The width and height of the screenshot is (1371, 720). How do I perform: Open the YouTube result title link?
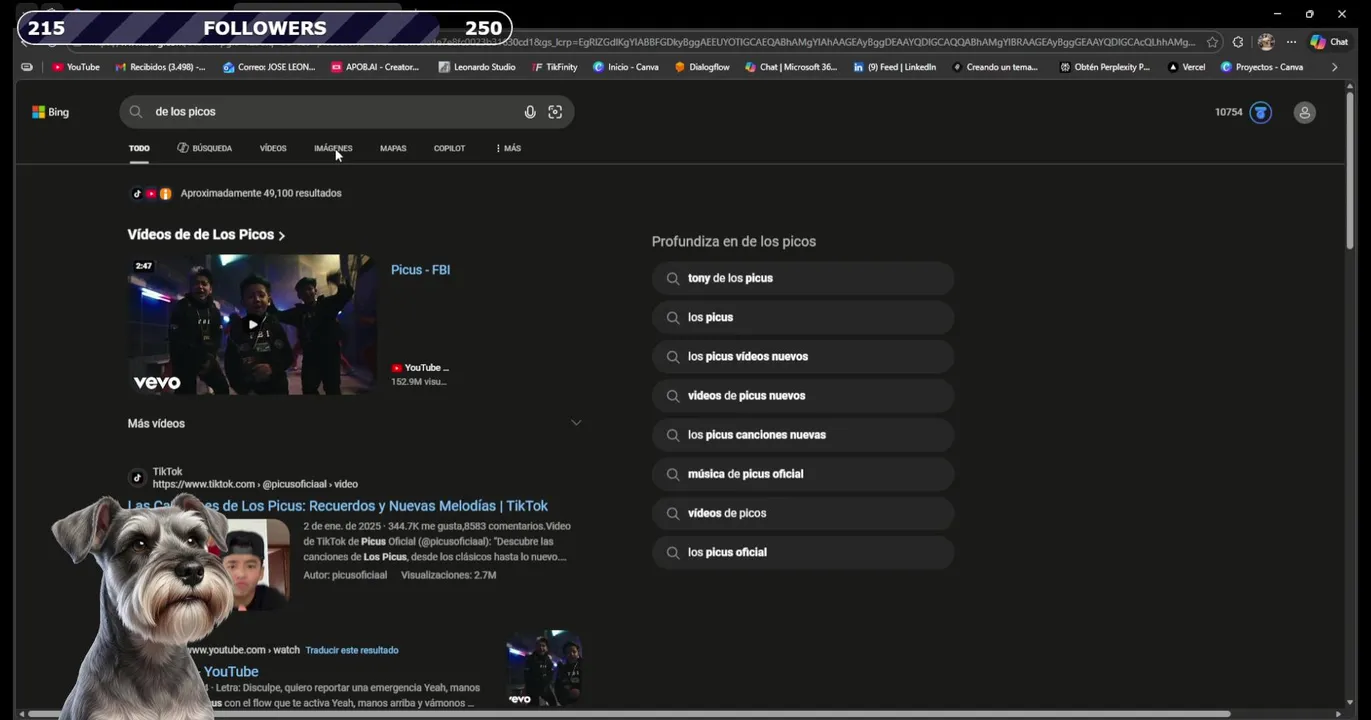[x=231, y=672]
